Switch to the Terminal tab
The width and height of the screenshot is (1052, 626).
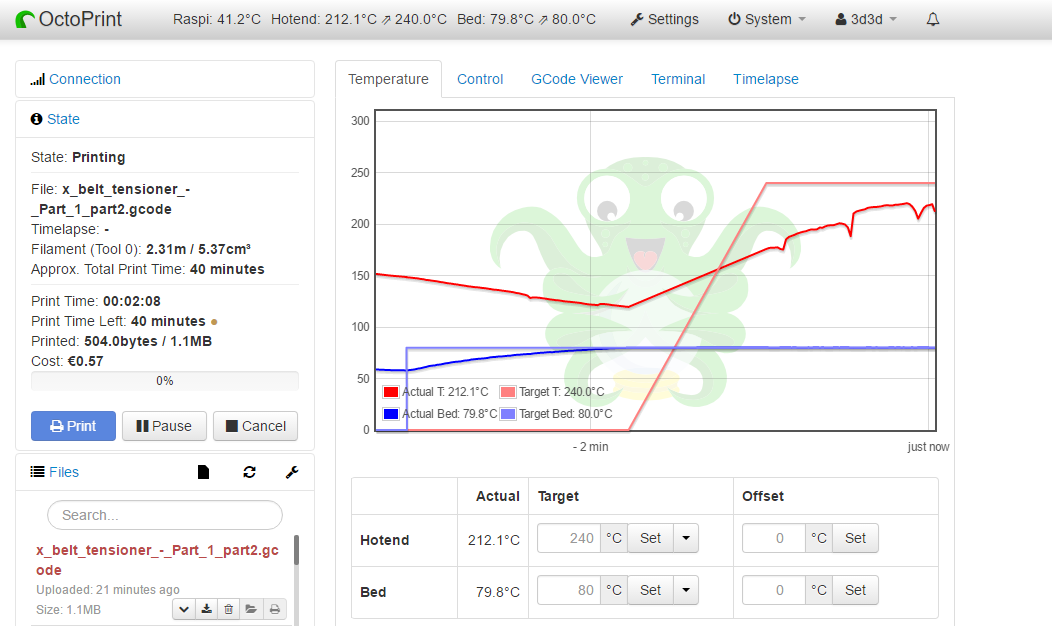click(x=678, y=79)
